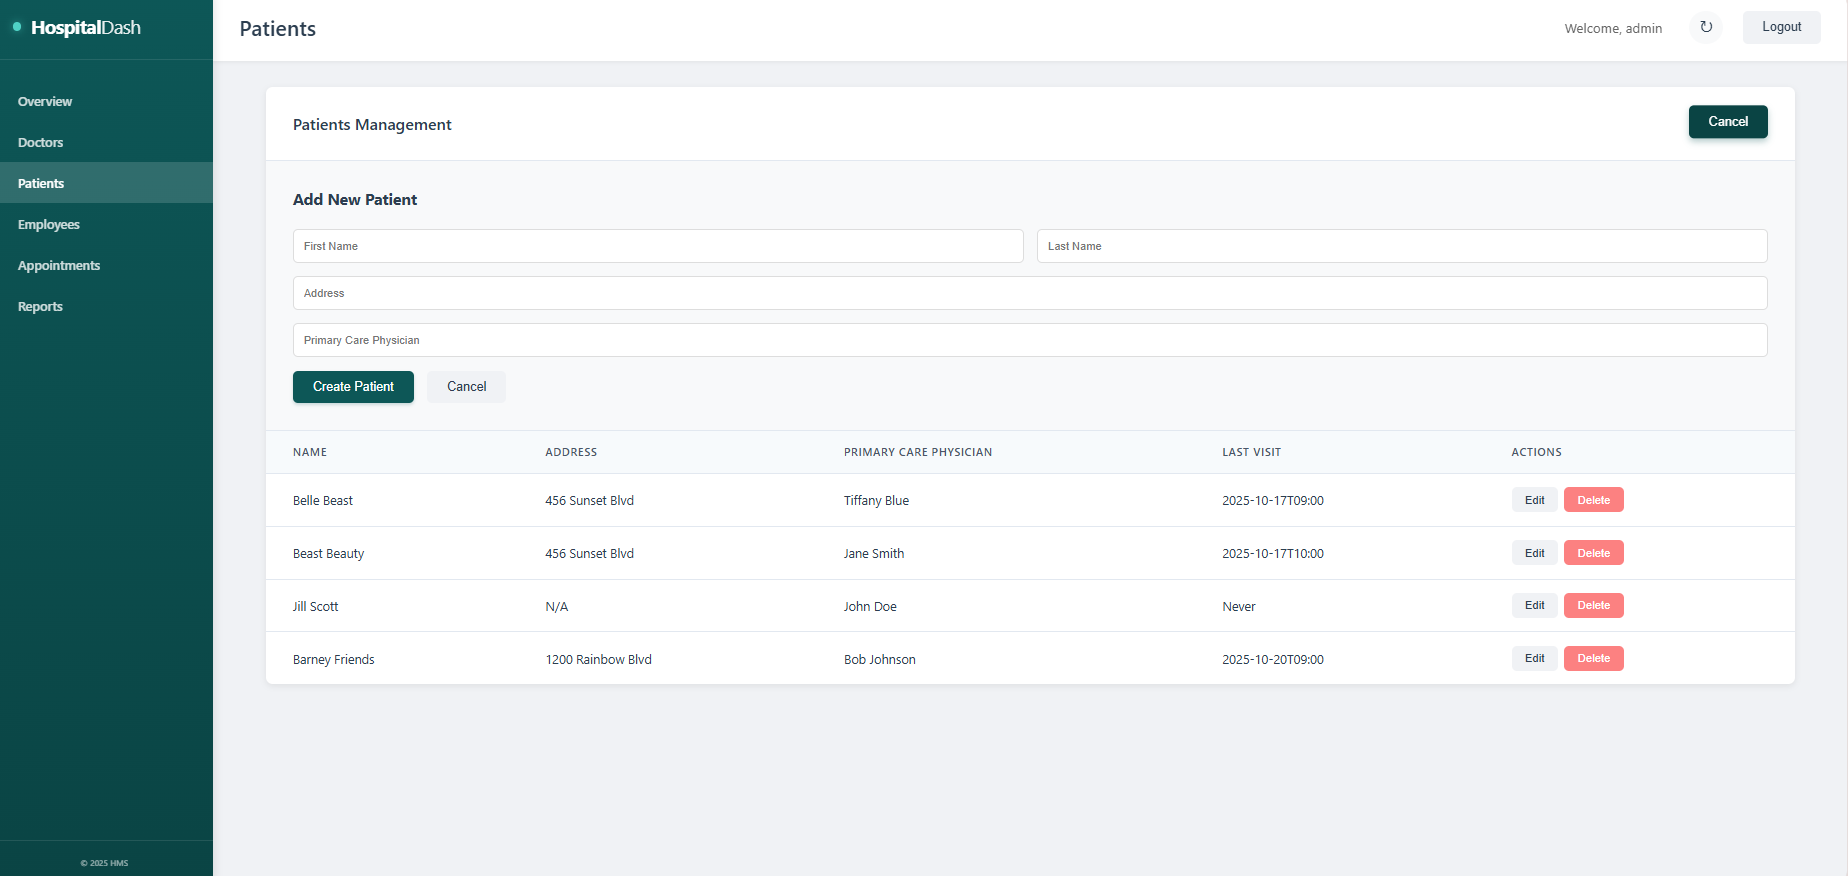Click the dark Cancel button in the Patients Management header
Viewport: 1848px width, 876px height.
click(1728, 122)
